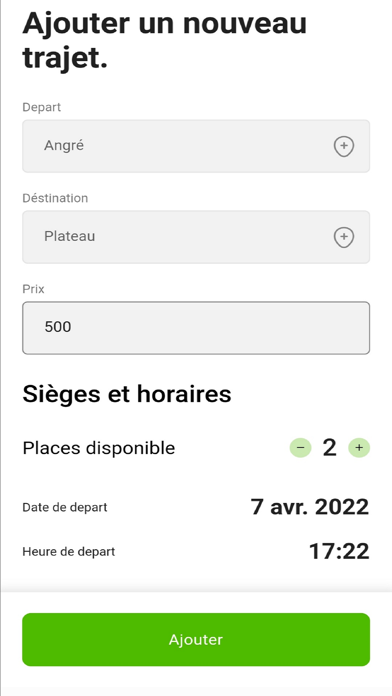Open date picker showing 7 avr. 2022
392x696 pixels.
click(310, 507)
